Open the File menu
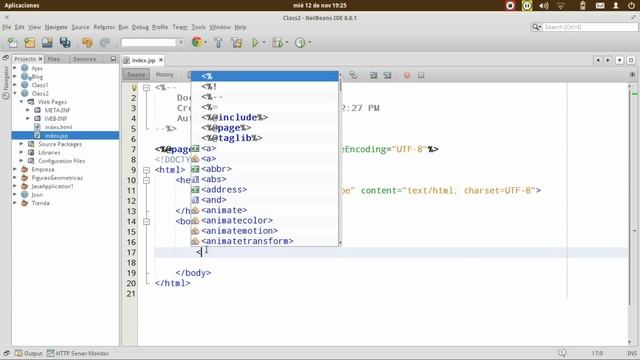This screenshot has height=360, width=640. click(7, 27)
